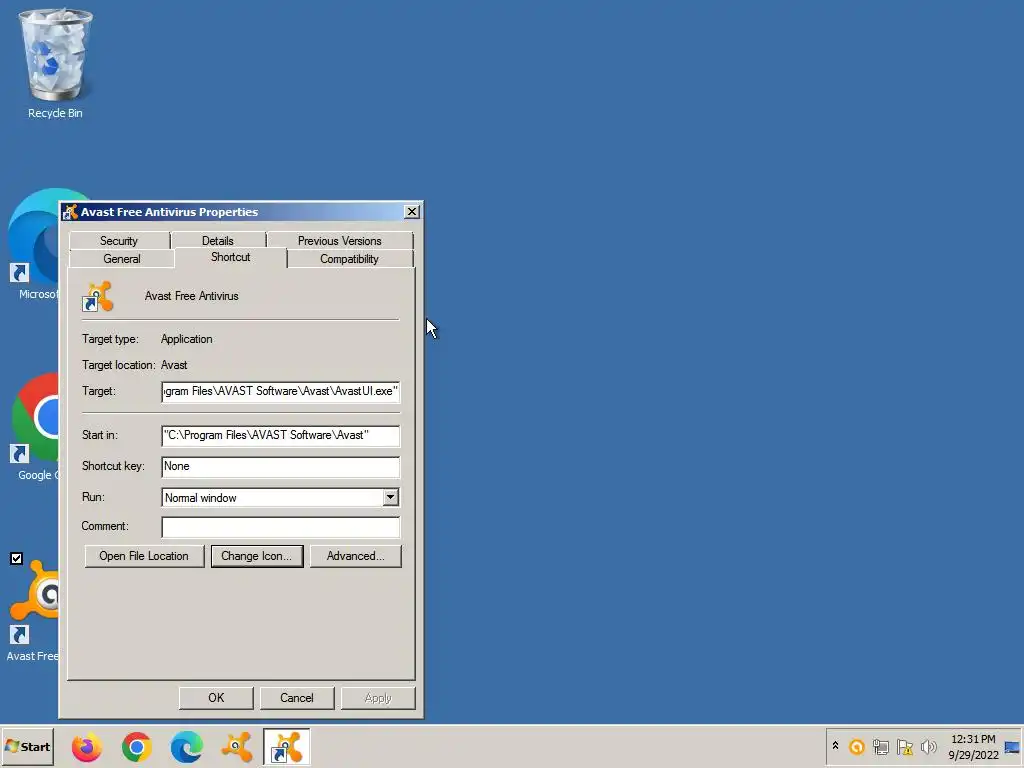Viewport: 1024px width, 768px height.
Task: Click the Change Icon button
Action: (257, 556)
